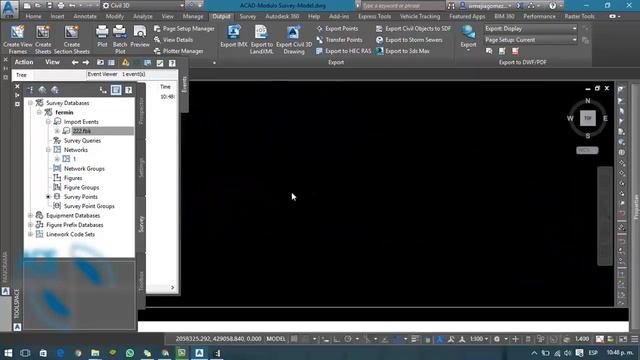Click the Plot icon
The width and height of the screenshot is (640, 360).
click(102, 33)
